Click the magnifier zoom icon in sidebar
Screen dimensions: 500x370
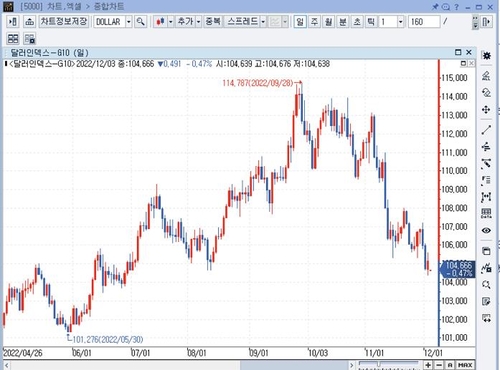pos(486,284)
